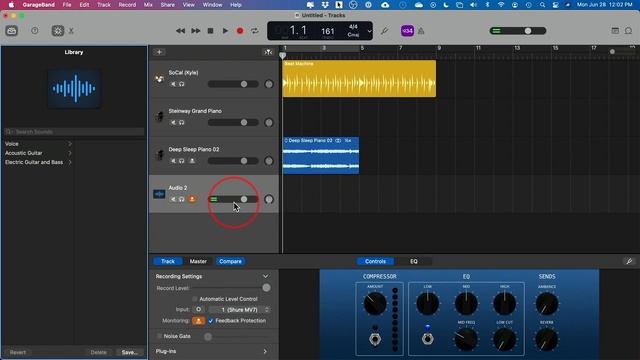This screenshot has width=640, height=360.
Task: Open Quick Help question mark button
Action: tap(35, 31)
